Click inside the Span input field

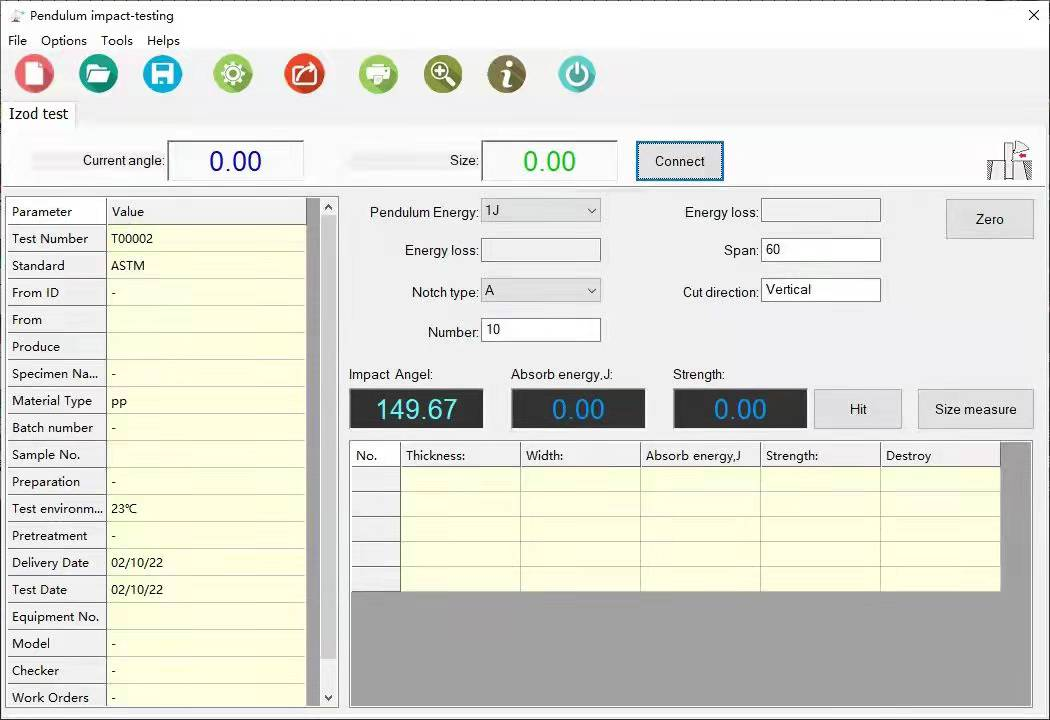[x=820, y=250]
